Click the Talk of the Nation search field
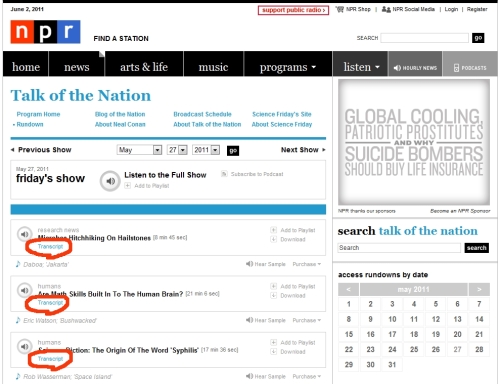The width and height of the screenshot is (500, 384). click(x=399, y=248)
